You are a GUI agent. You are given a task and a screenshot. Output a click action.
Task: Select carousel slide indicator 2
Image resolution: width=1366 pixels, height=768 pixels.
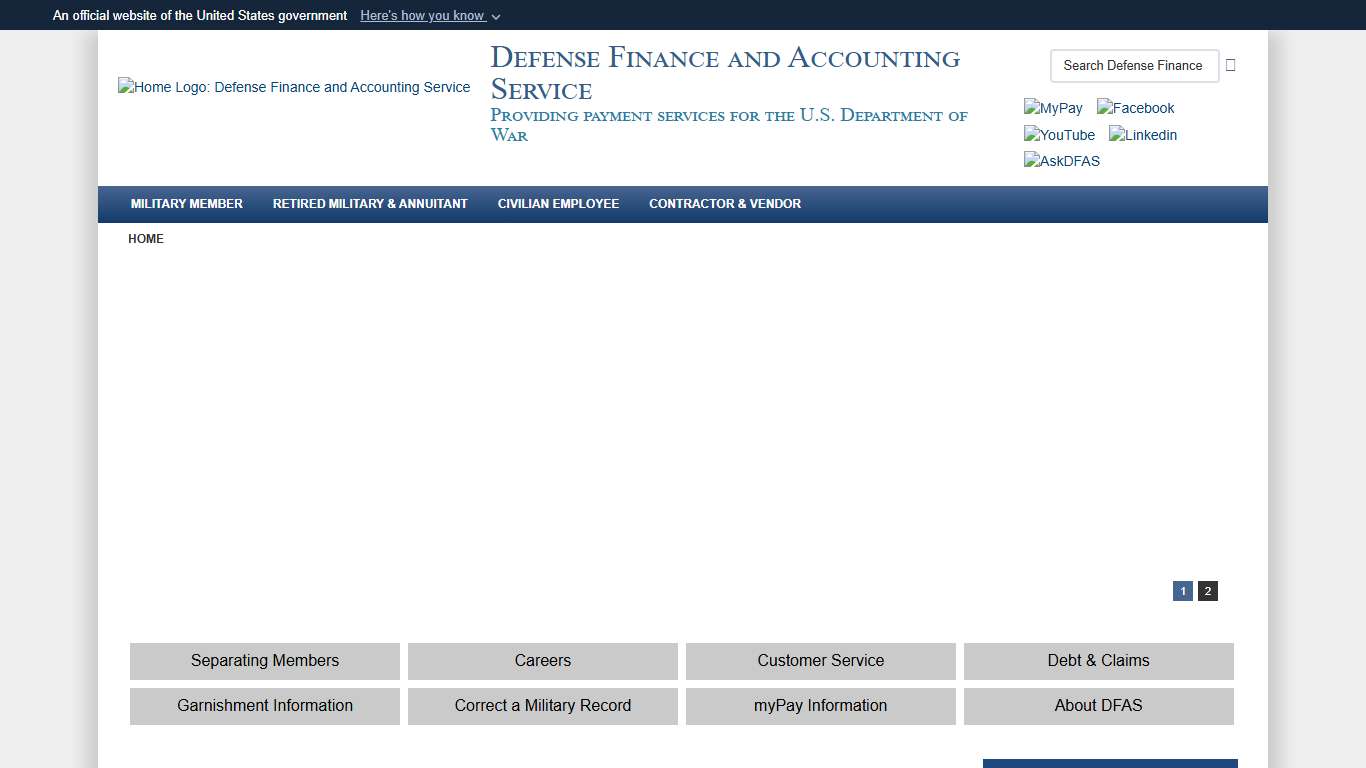(1207, 591)
